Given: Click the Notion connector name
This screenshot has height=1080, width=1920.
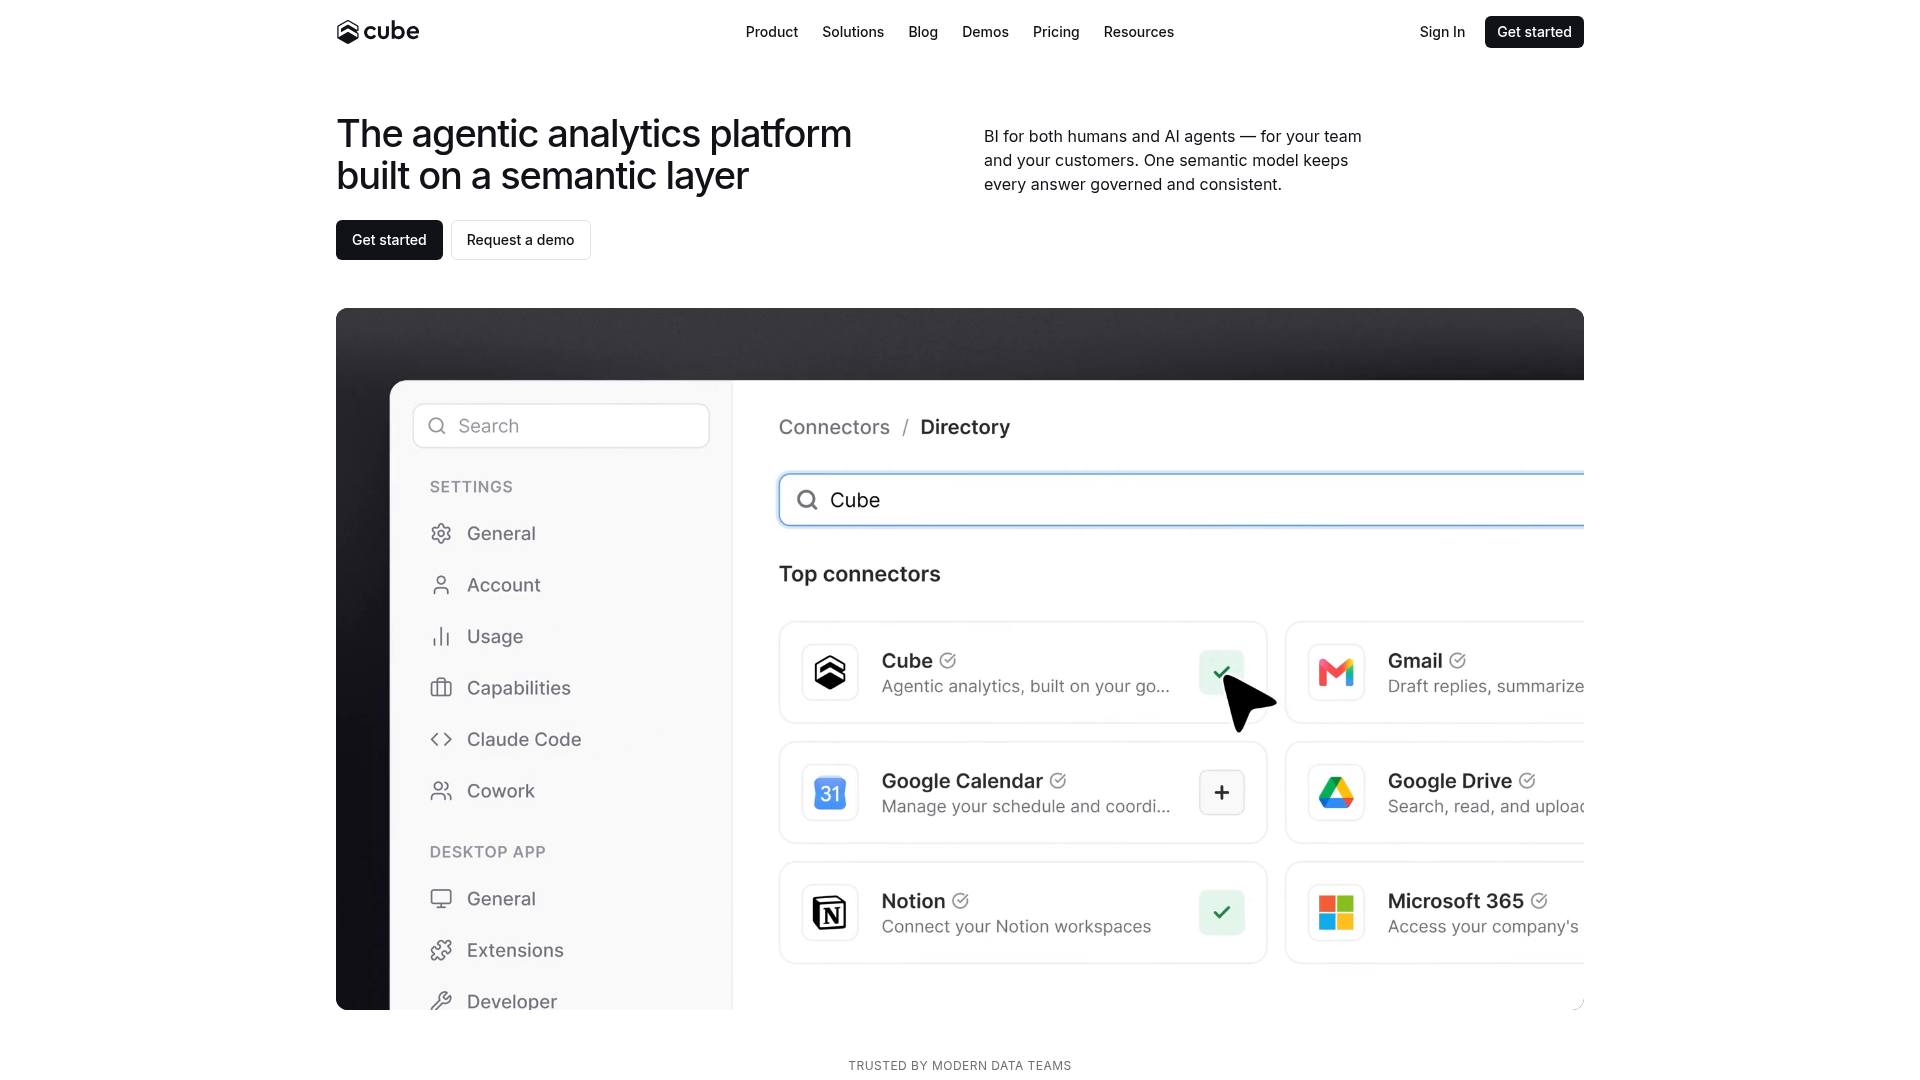Looking at the screenshot, I should coord(913,901).
